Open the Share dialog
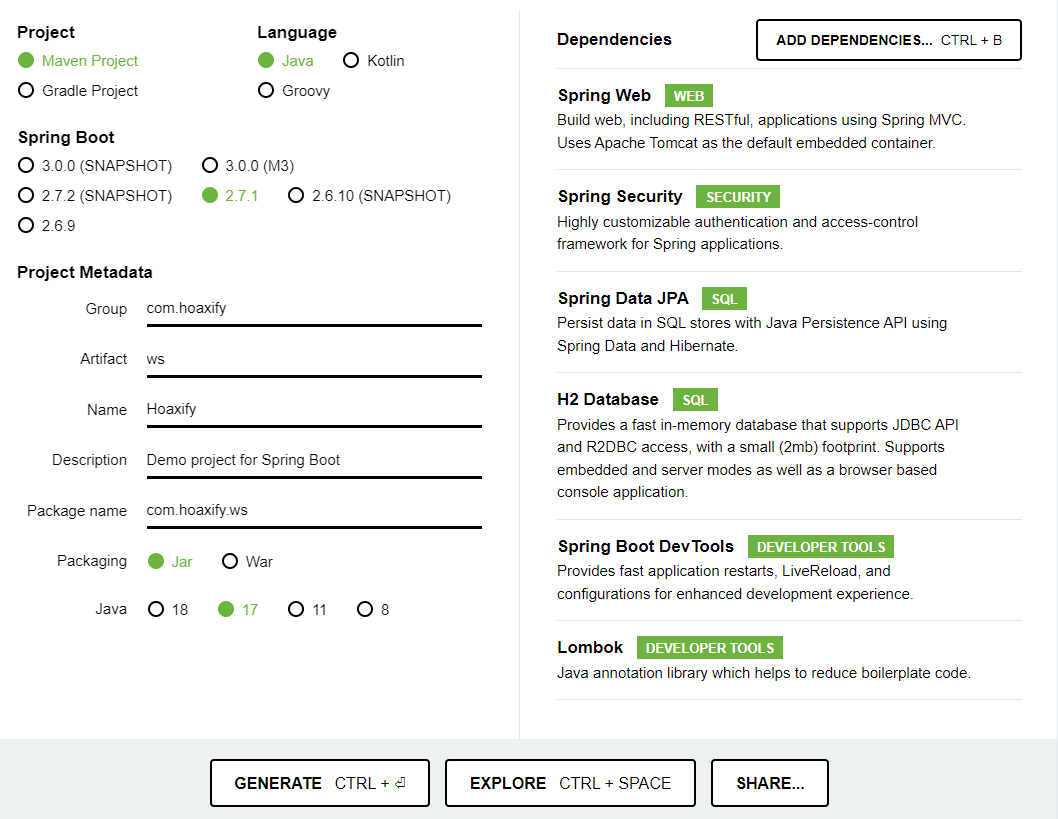Screen dimensions: 1058x819 (769, 783)
